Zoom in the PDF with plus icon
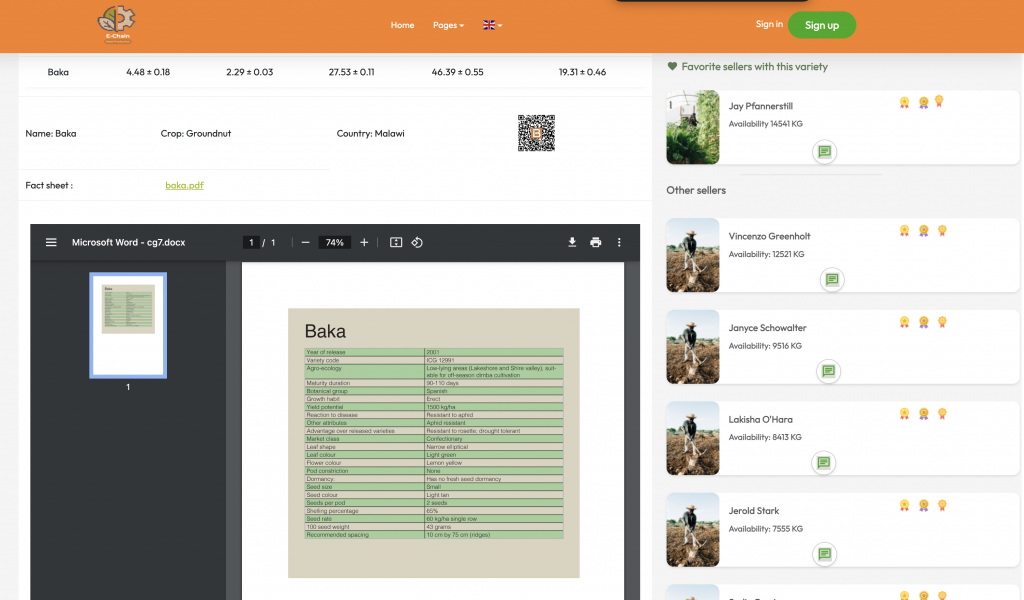 (364, 242)
